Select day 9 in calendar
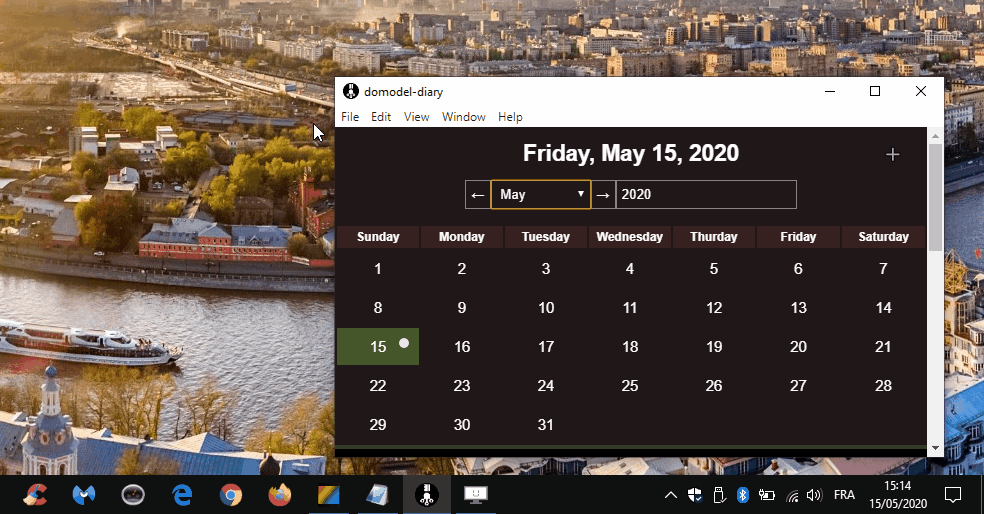This screenshot has width=984, height=514. pos(462,308)
